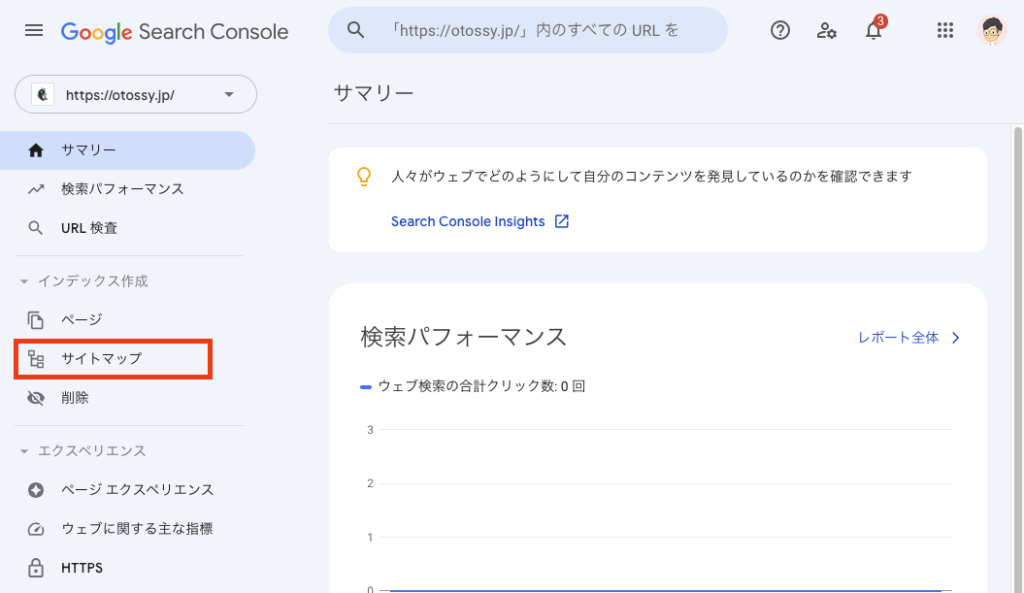The image size is (1024, 593).
Task: Click the search magnifier icon
Action: coord(356,30)
